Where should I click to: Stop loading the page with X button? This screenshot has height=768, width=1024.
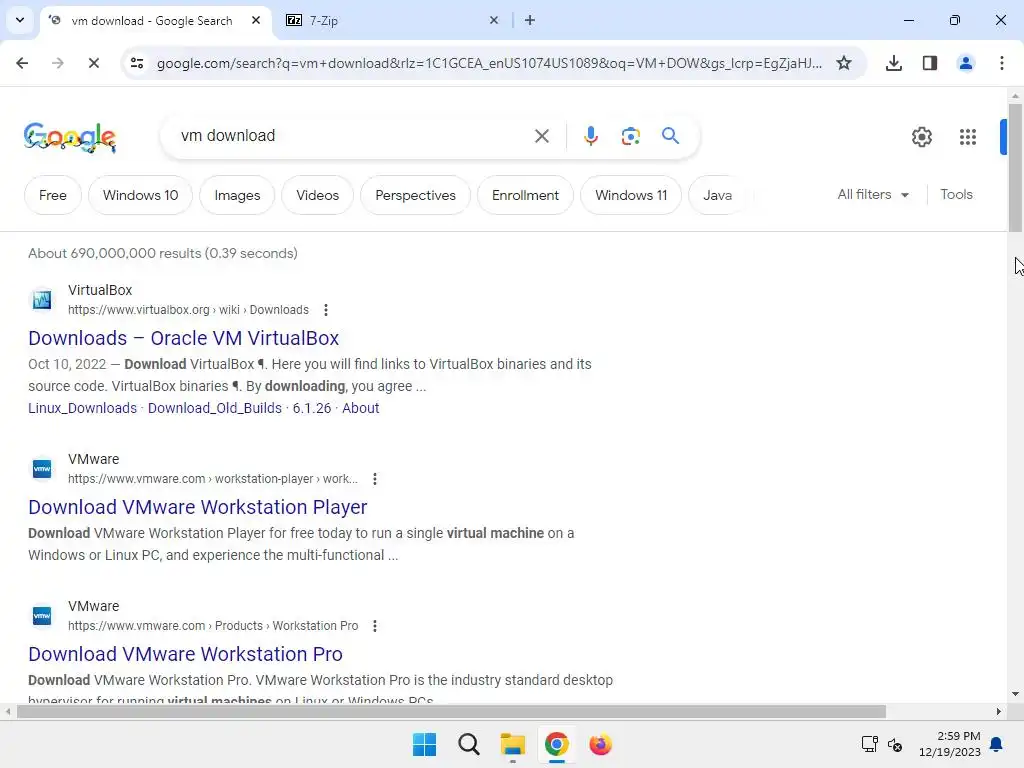[x=93, y=63]
